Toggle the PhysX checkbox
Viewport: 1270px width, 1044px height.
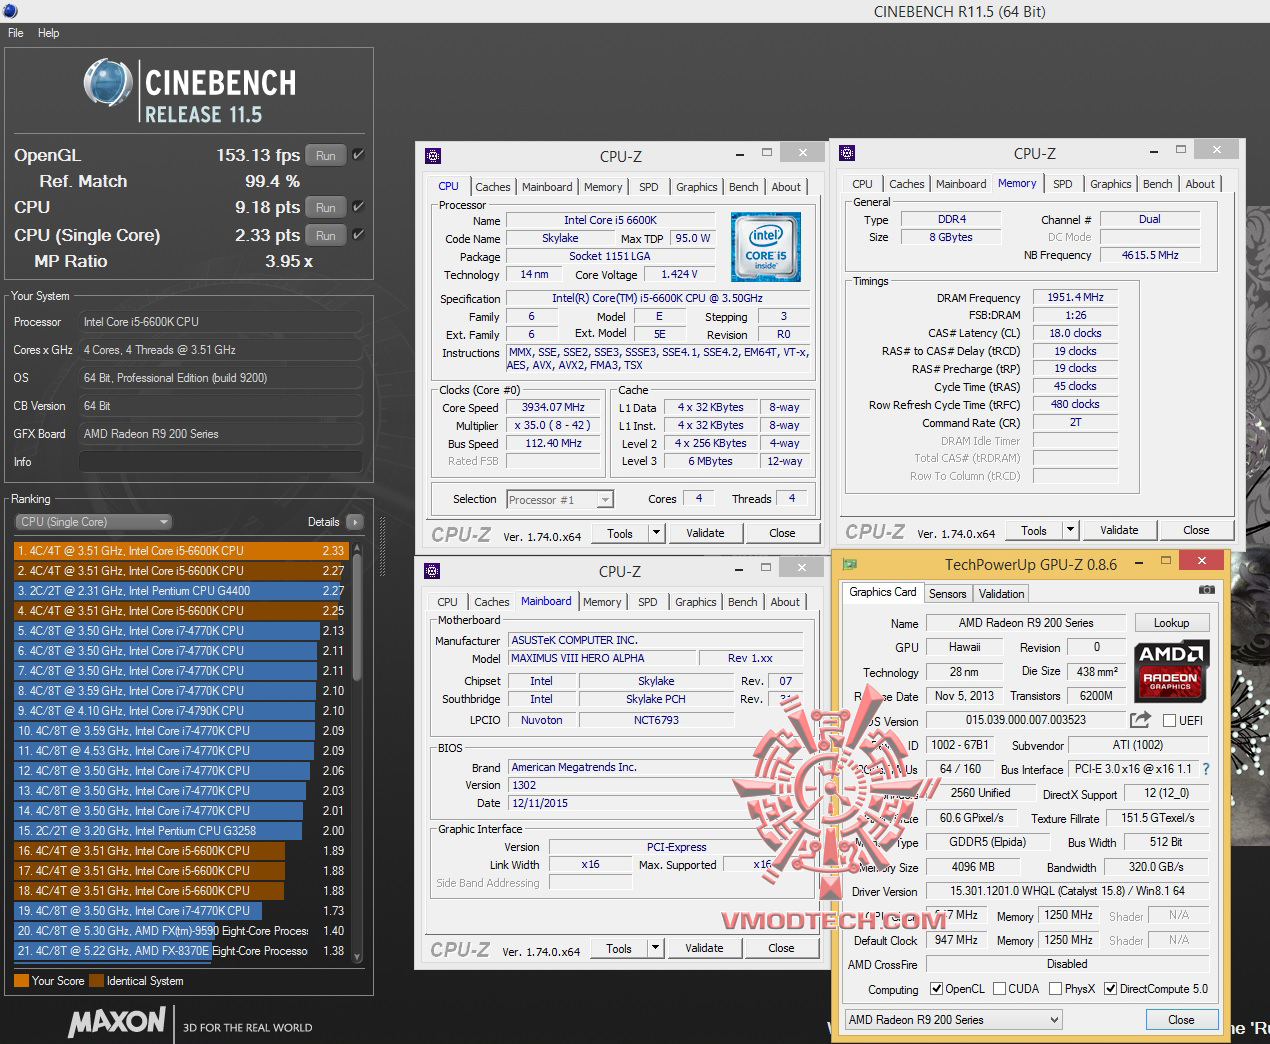coord(1055,989)
